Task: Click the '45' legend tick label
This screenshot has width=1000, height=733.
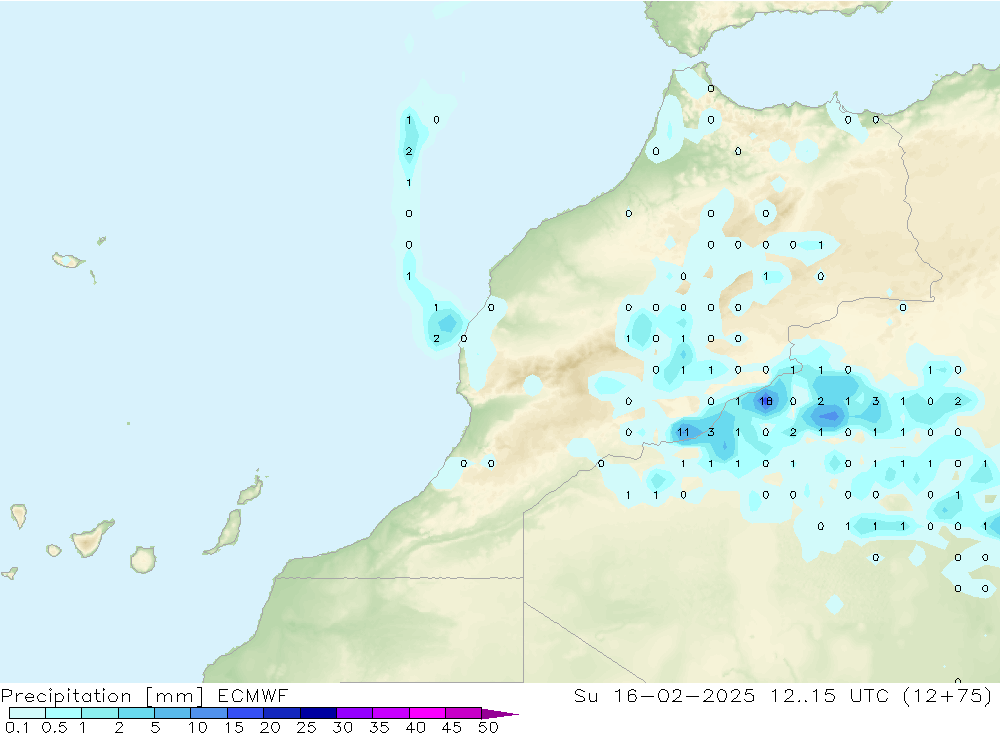Action: click(452, 727)
